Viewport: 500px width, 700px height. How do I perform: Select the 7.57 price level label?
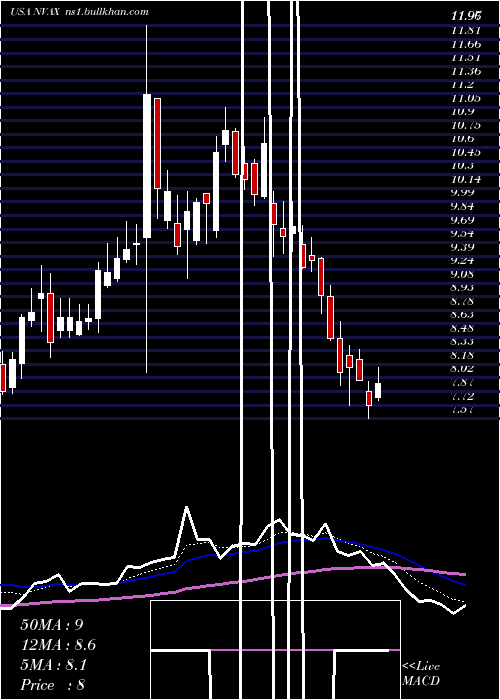click(x=464, y=409)
